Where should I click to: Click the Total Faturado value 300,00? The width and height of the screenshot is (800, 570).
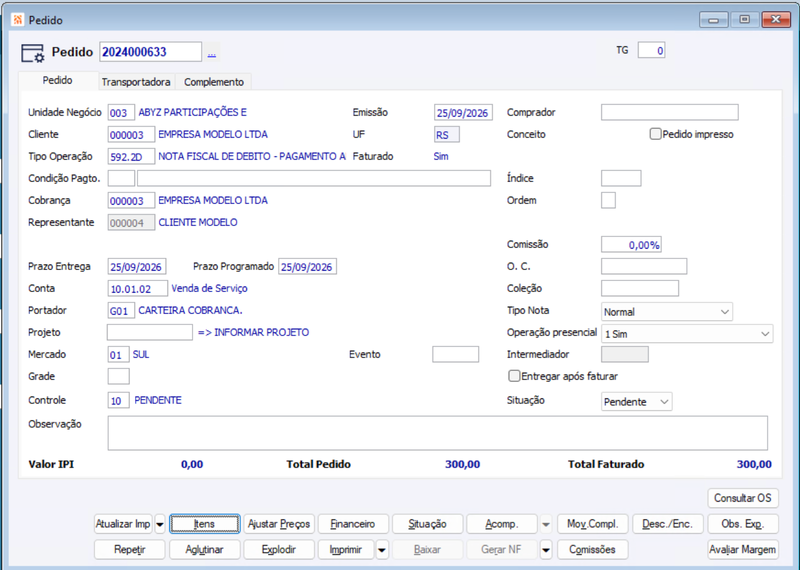coord(754,464)
